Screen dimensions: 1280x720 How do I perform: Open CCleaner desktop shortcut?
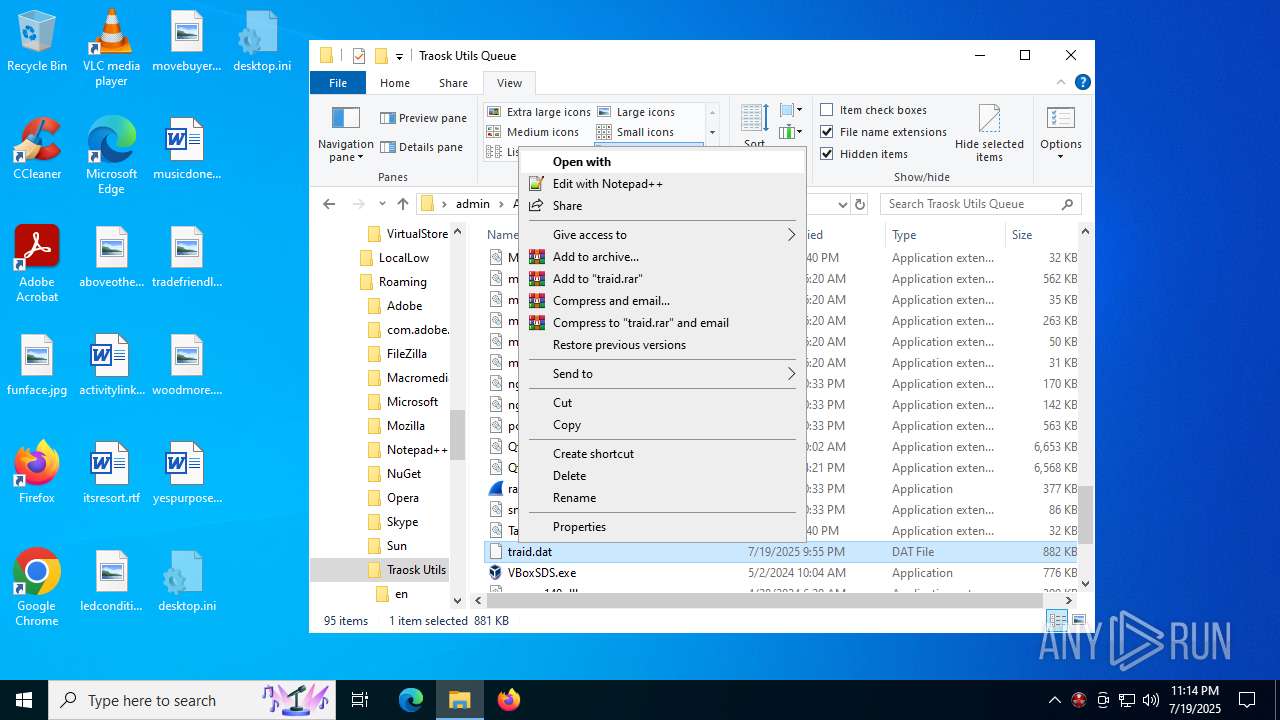coord(37,149)
